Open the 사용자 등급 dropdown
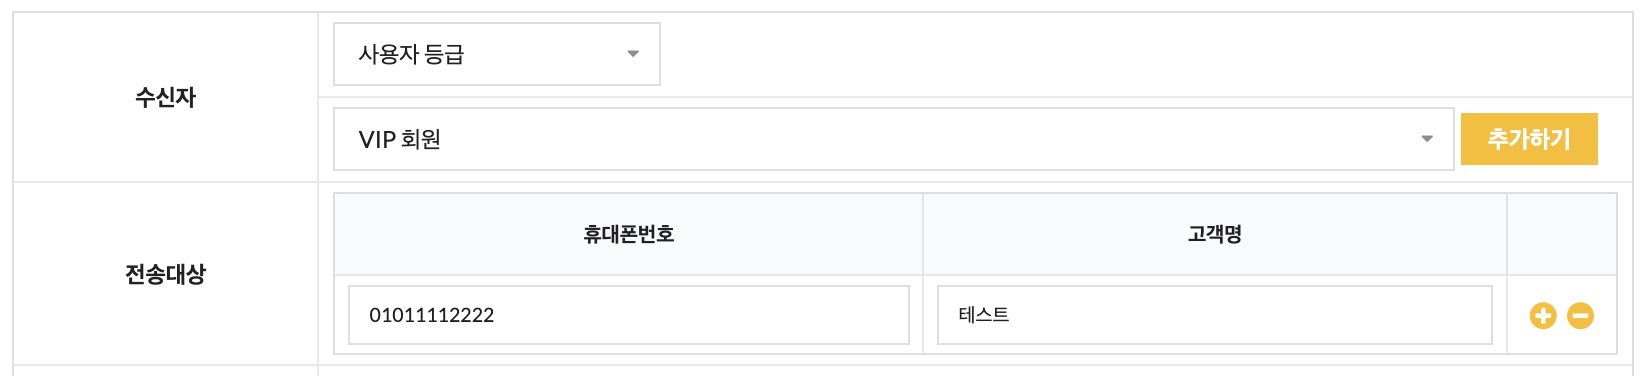 (x=497, y=54)
